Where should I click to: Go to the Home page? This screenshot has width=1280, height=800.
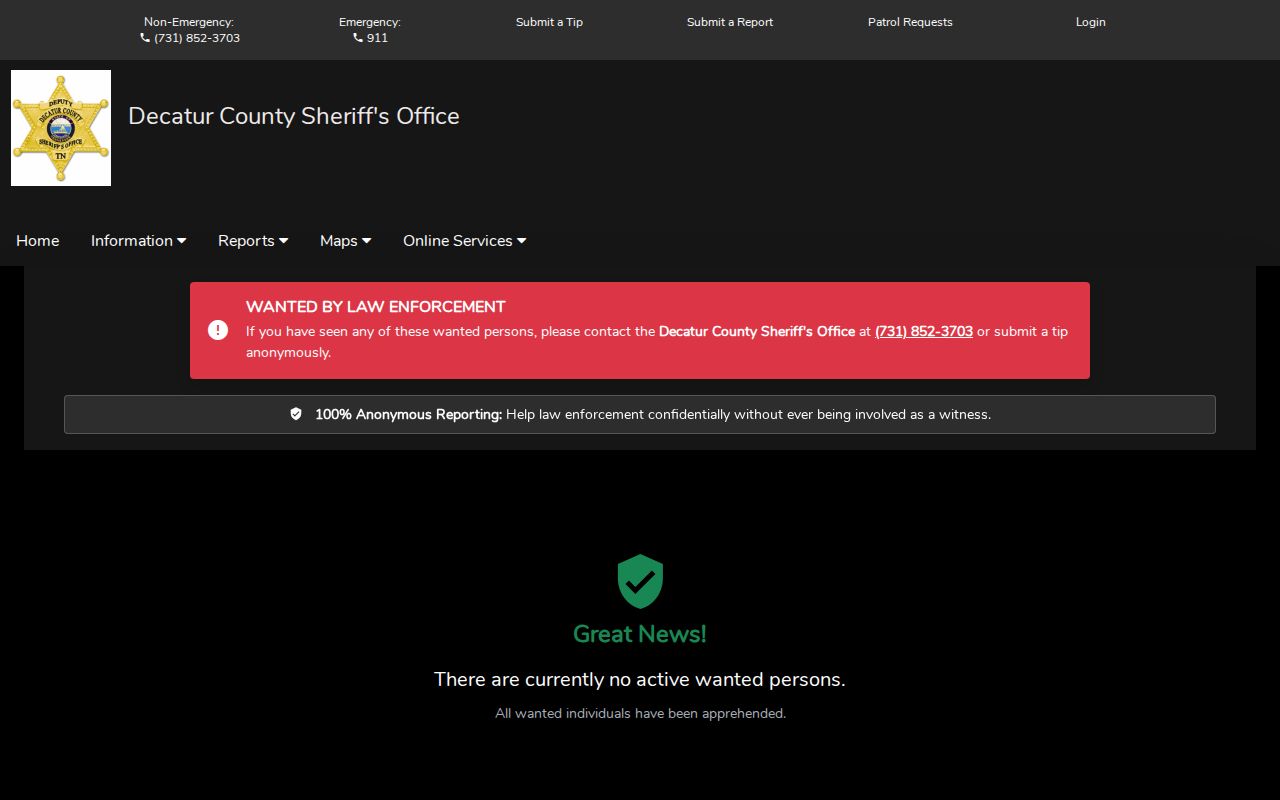38,241
